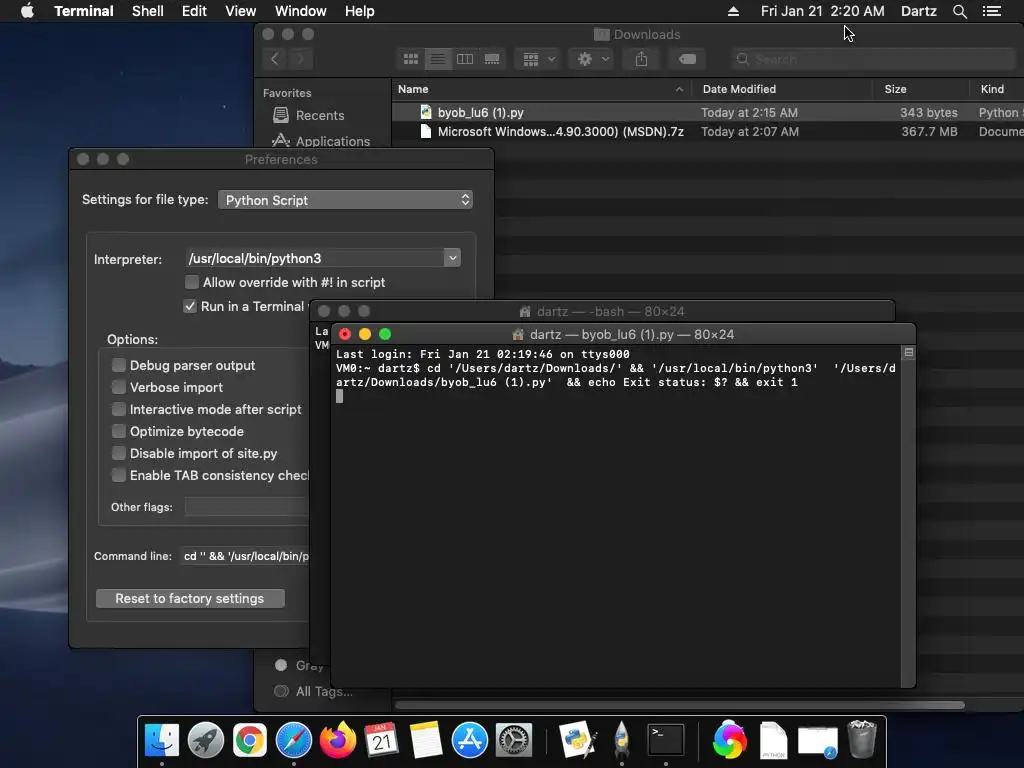Click Python Launcher rocket in dock
This screenshot has width=1024, height=768.
coord(622,741)
